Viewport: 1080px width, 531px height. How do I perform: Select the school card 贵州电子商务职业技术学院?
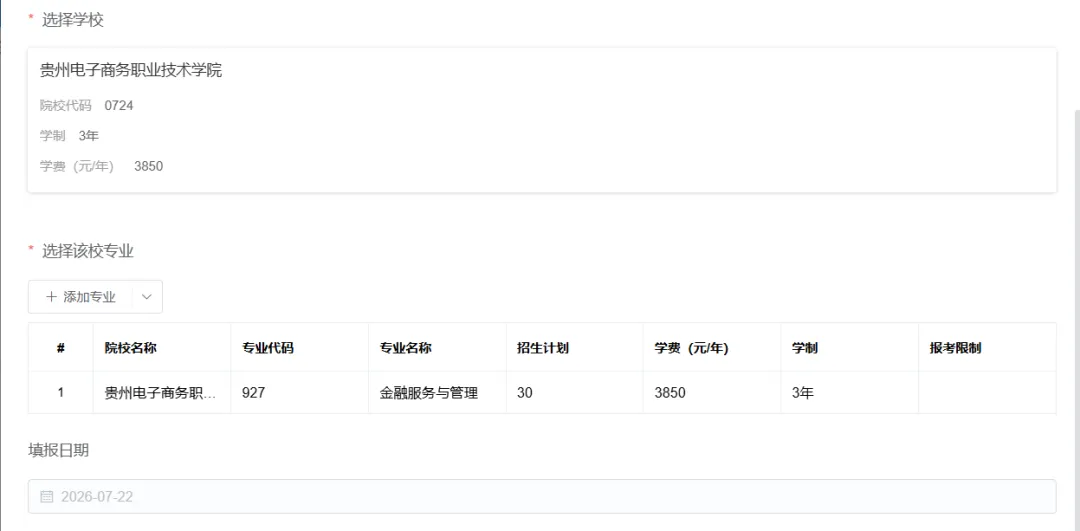tap(541, 120)
